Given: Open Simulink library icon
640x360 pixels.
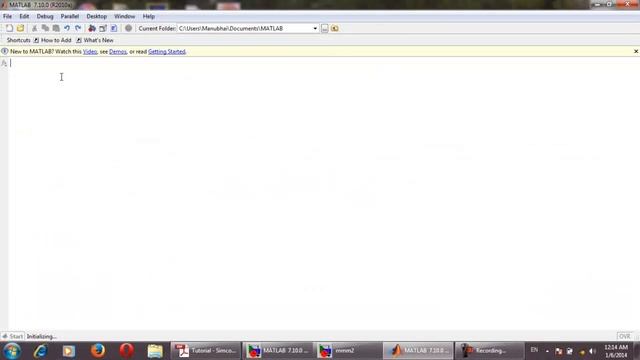Looking at the screenshot, I should pos(92,28).
